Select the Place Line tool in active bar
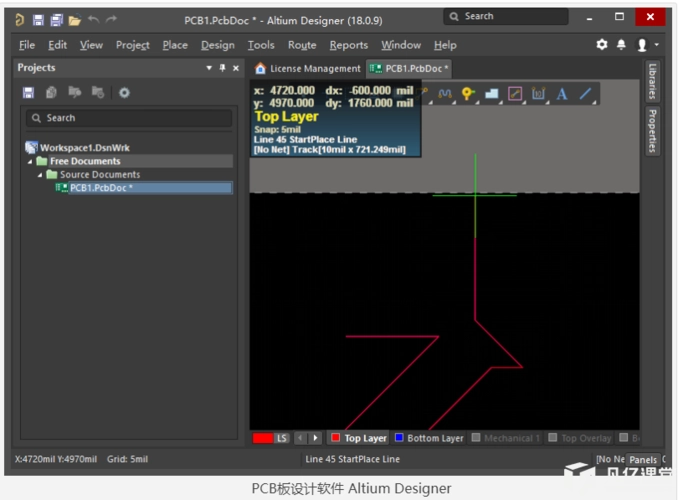The height and width of the screenshot is (500, 678). click(586, 94)
